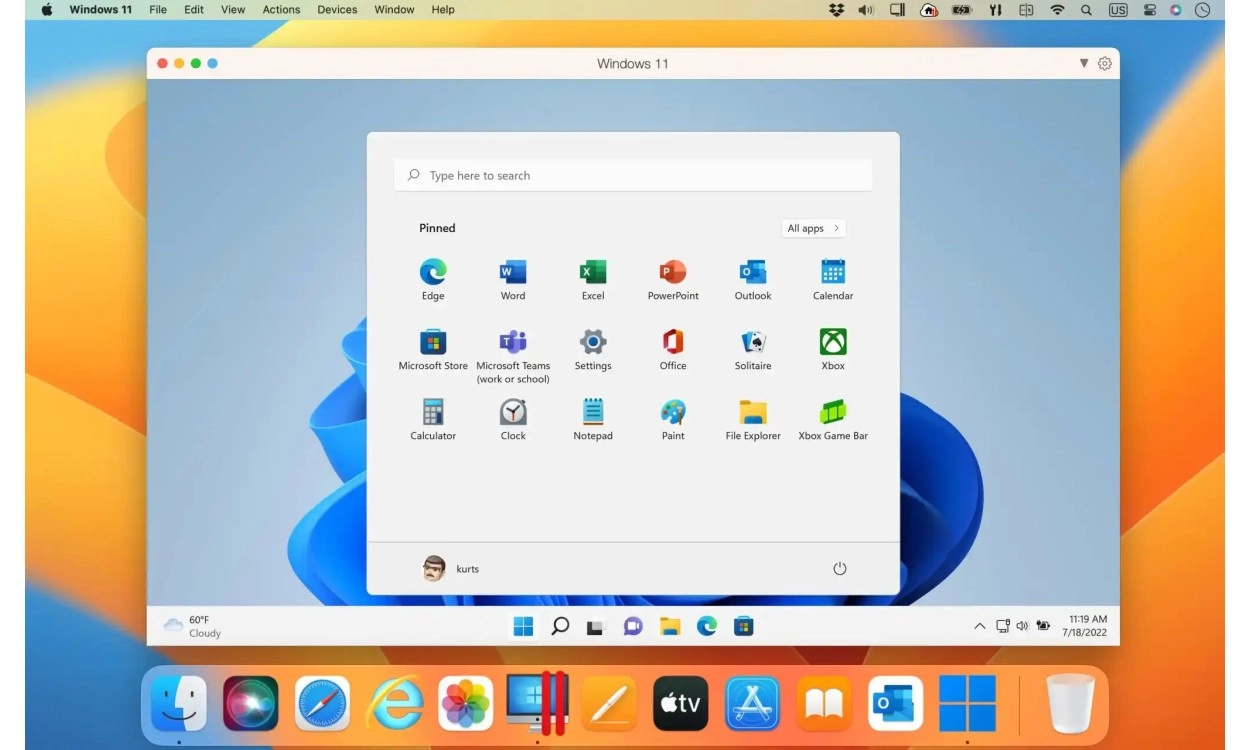Open the Windows 11 application menu

pyautogui.click(x=100, y=10)
